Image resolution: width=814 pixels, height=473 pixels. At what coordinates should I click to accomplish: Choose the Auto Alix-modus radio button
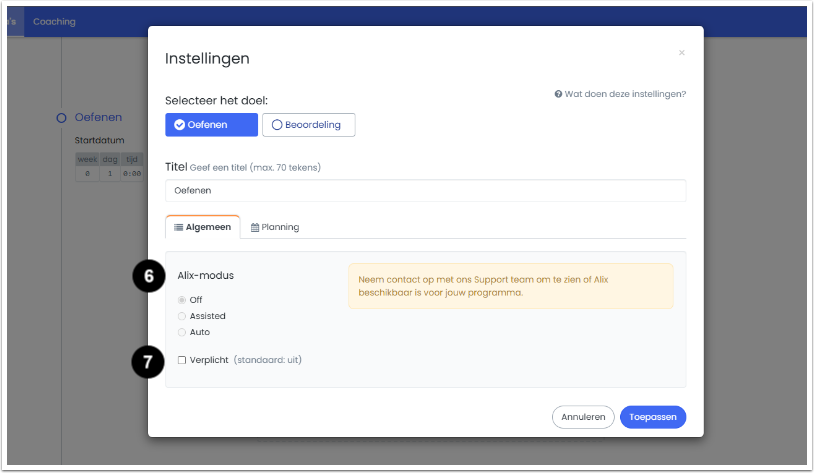182,332
